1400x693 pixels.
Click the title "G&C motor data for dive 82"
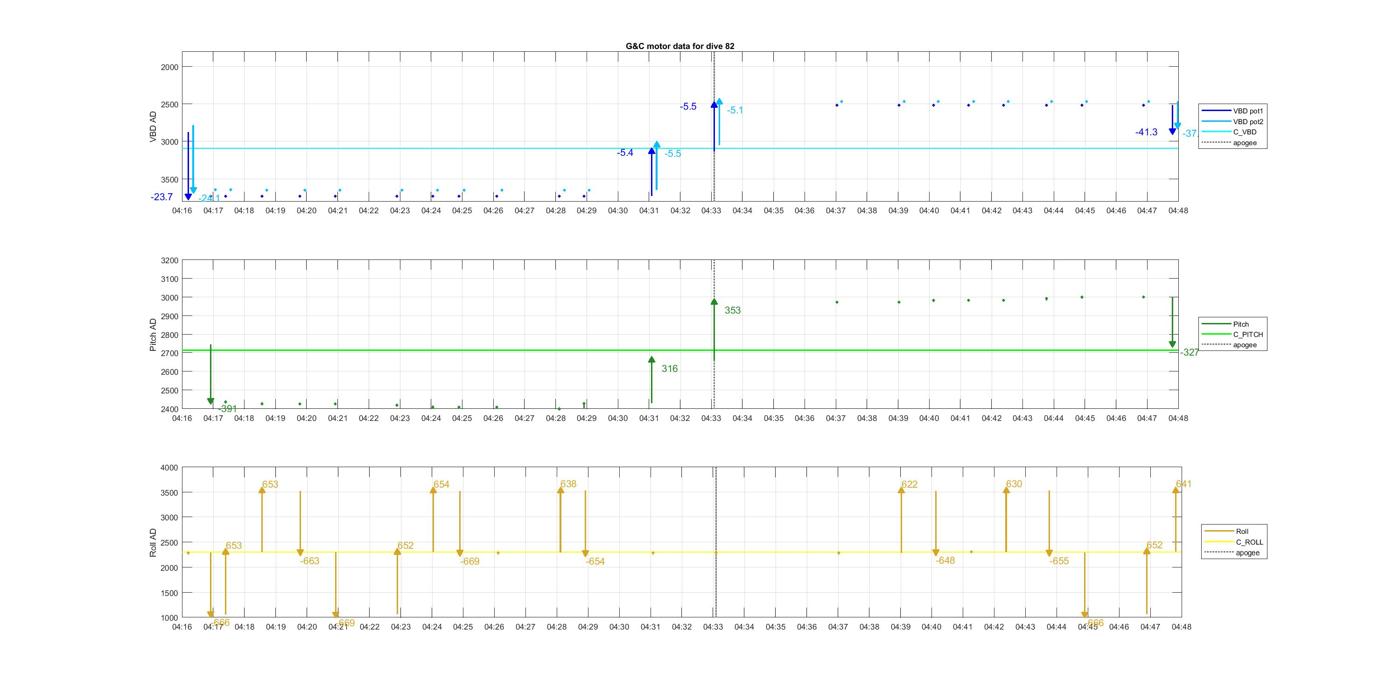point(679,46)
